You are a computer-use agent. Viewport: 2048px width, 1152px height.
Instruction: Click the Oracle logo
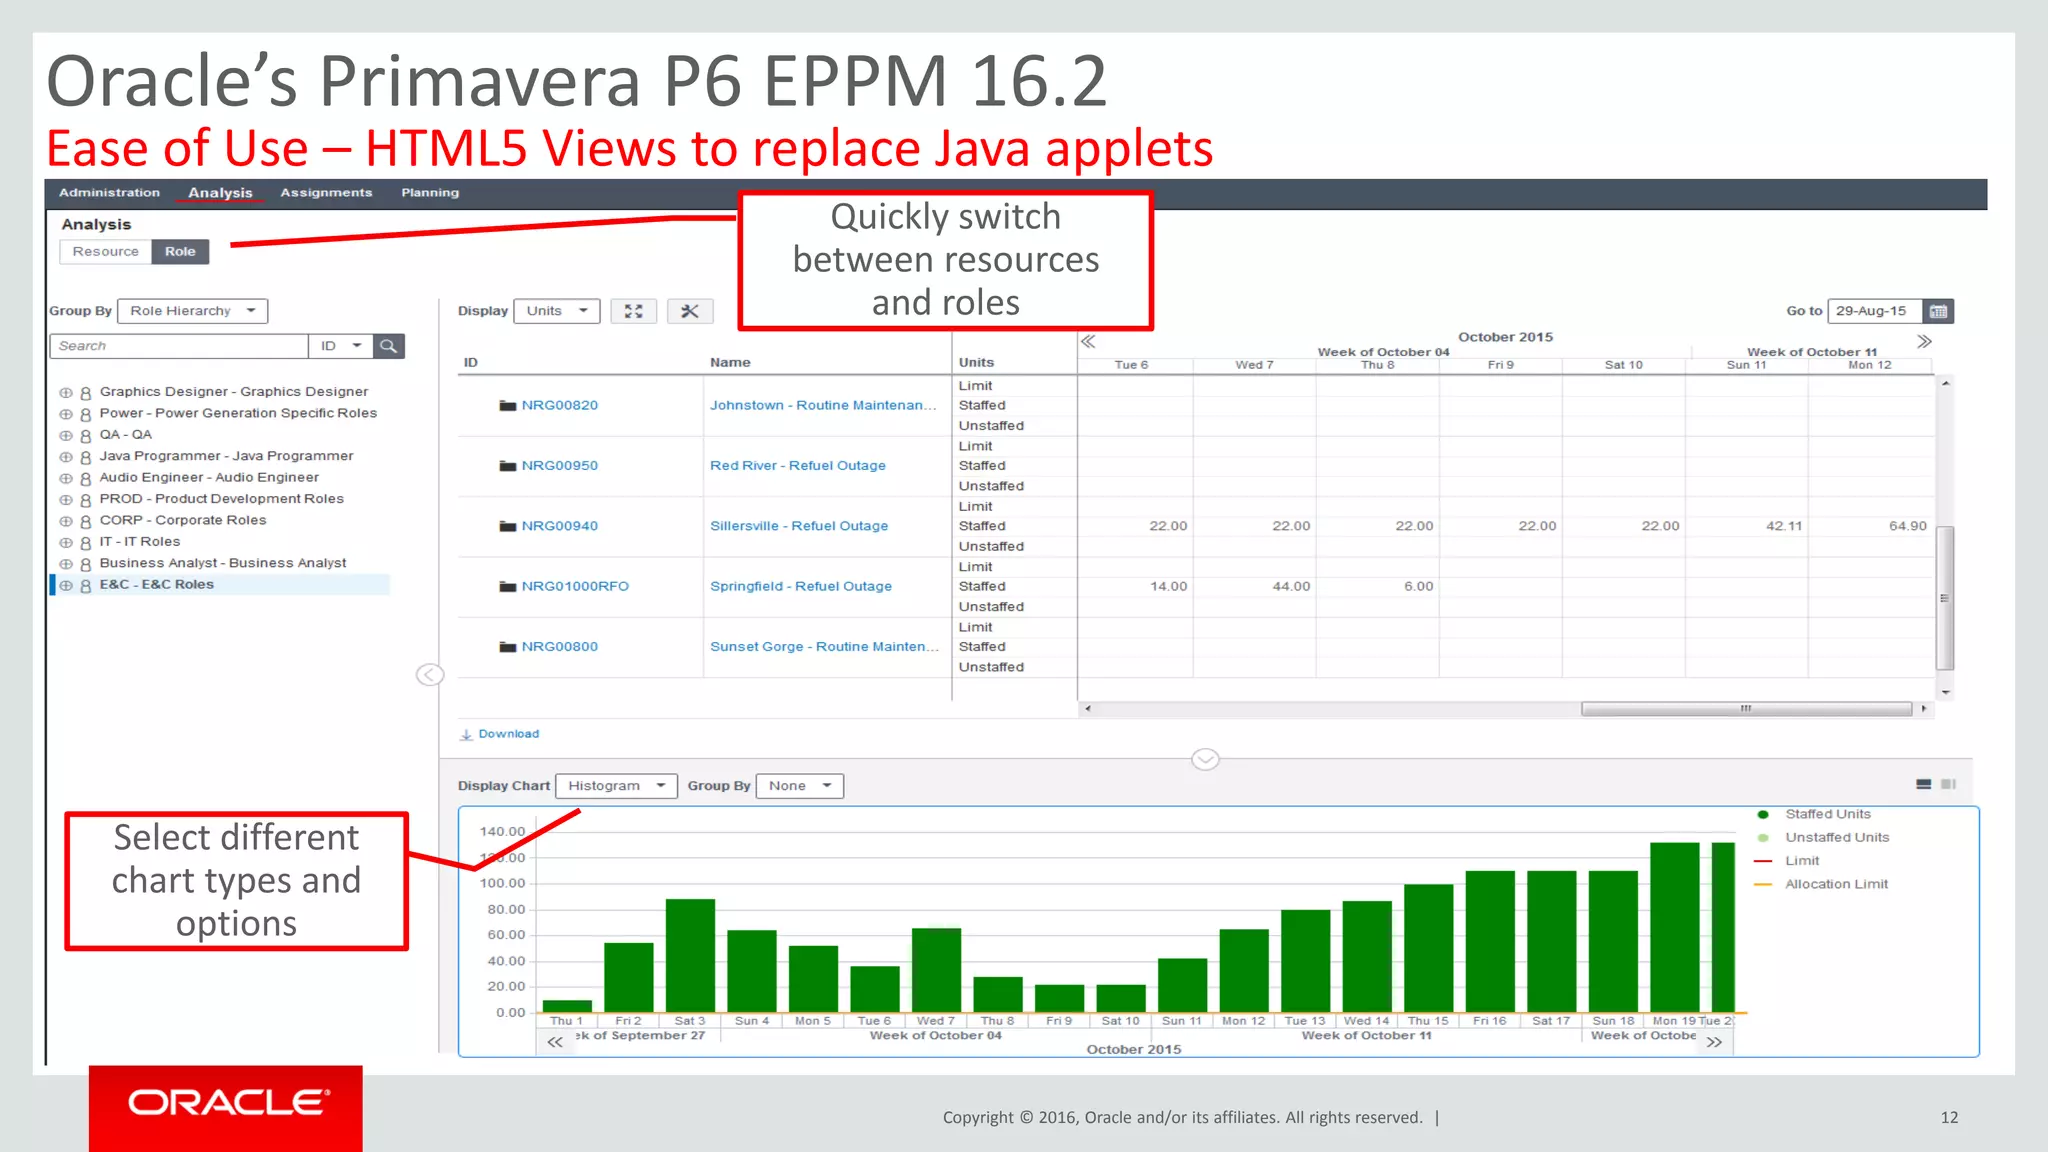[x=227, y=1103]
